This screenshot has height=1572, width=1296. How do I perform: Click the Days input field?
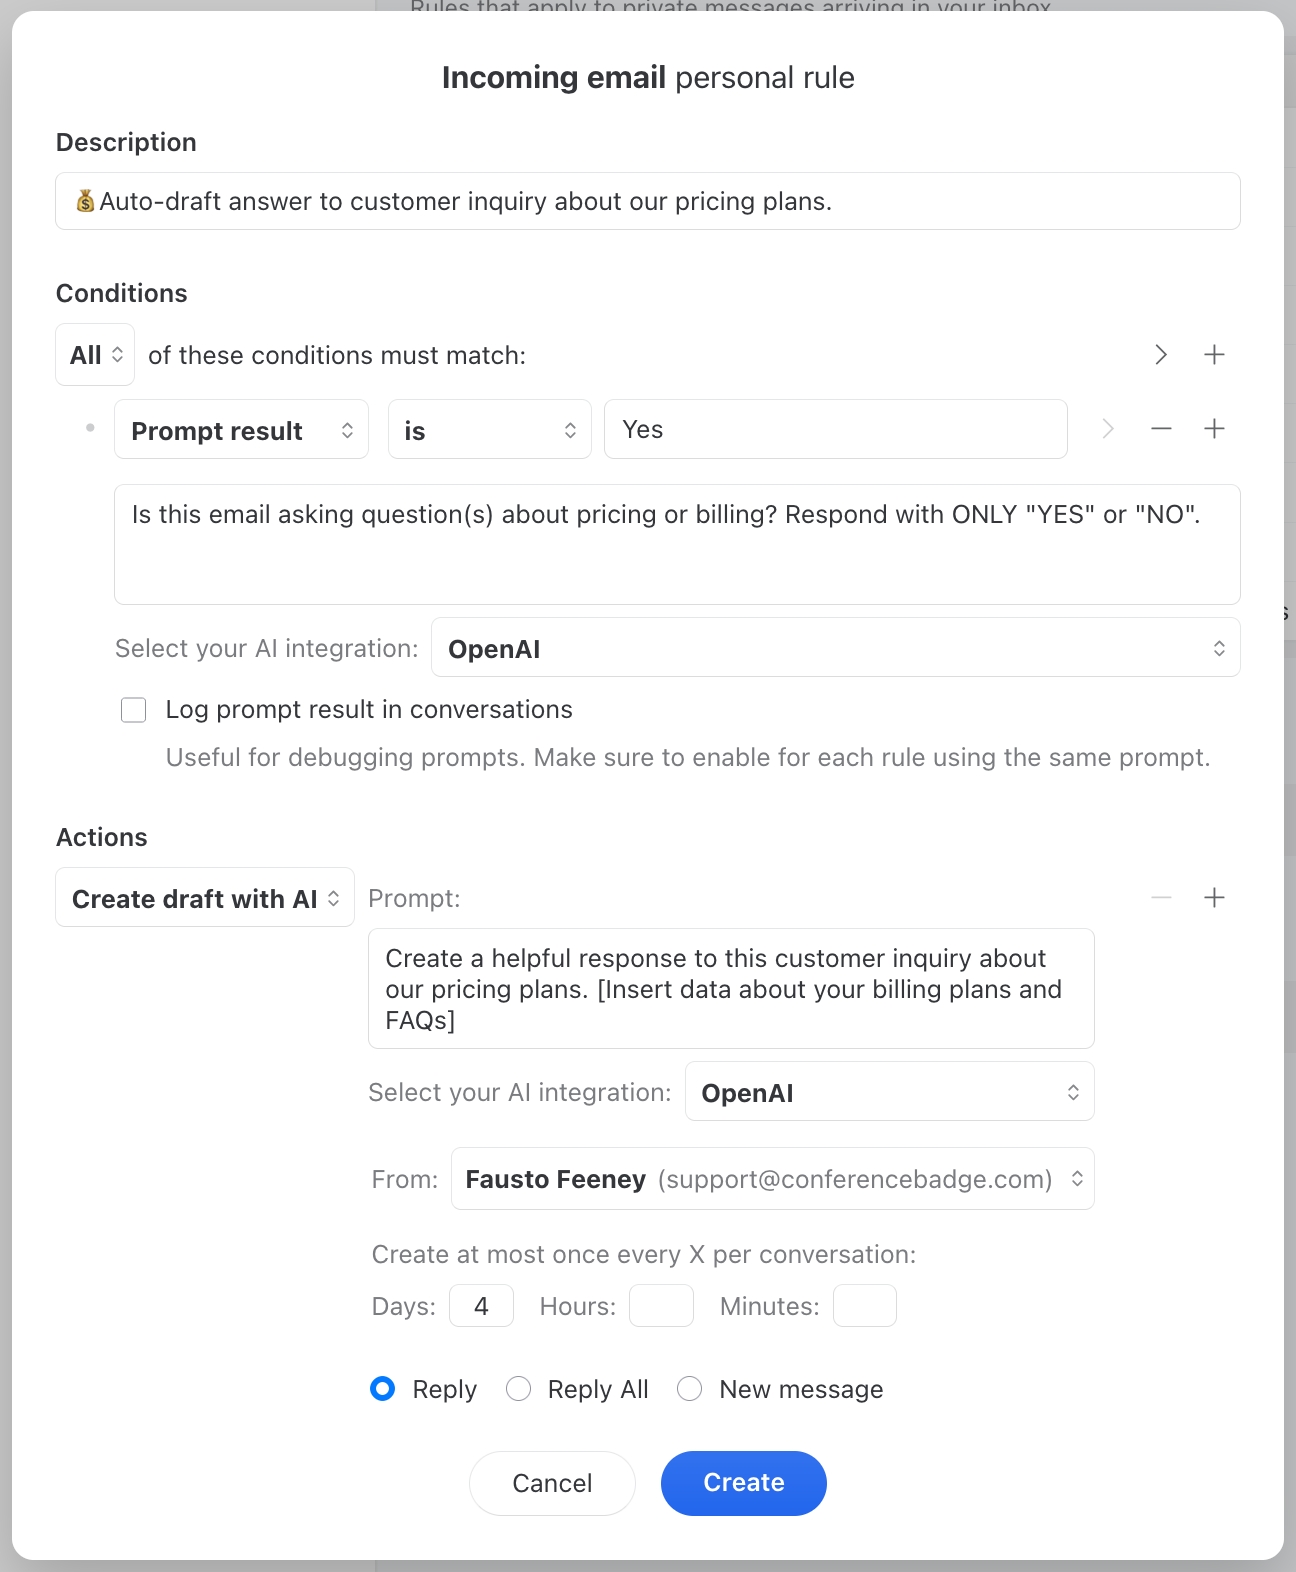pyautogui.click(x=481, y=1306)
